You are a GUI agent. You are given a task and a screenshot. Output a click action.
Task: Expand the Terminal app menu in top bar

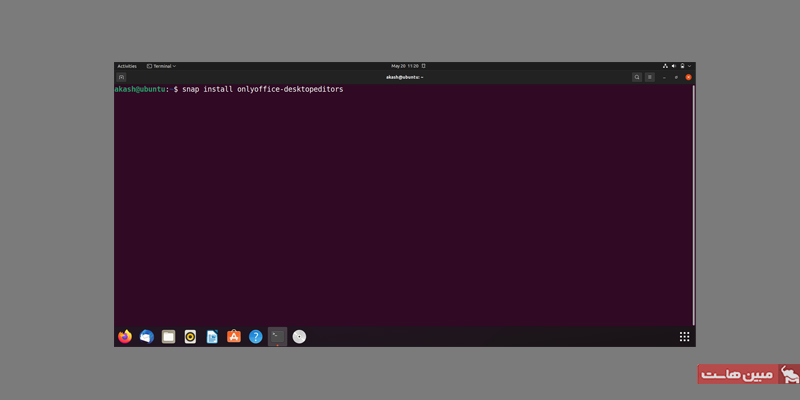(161, 66)
